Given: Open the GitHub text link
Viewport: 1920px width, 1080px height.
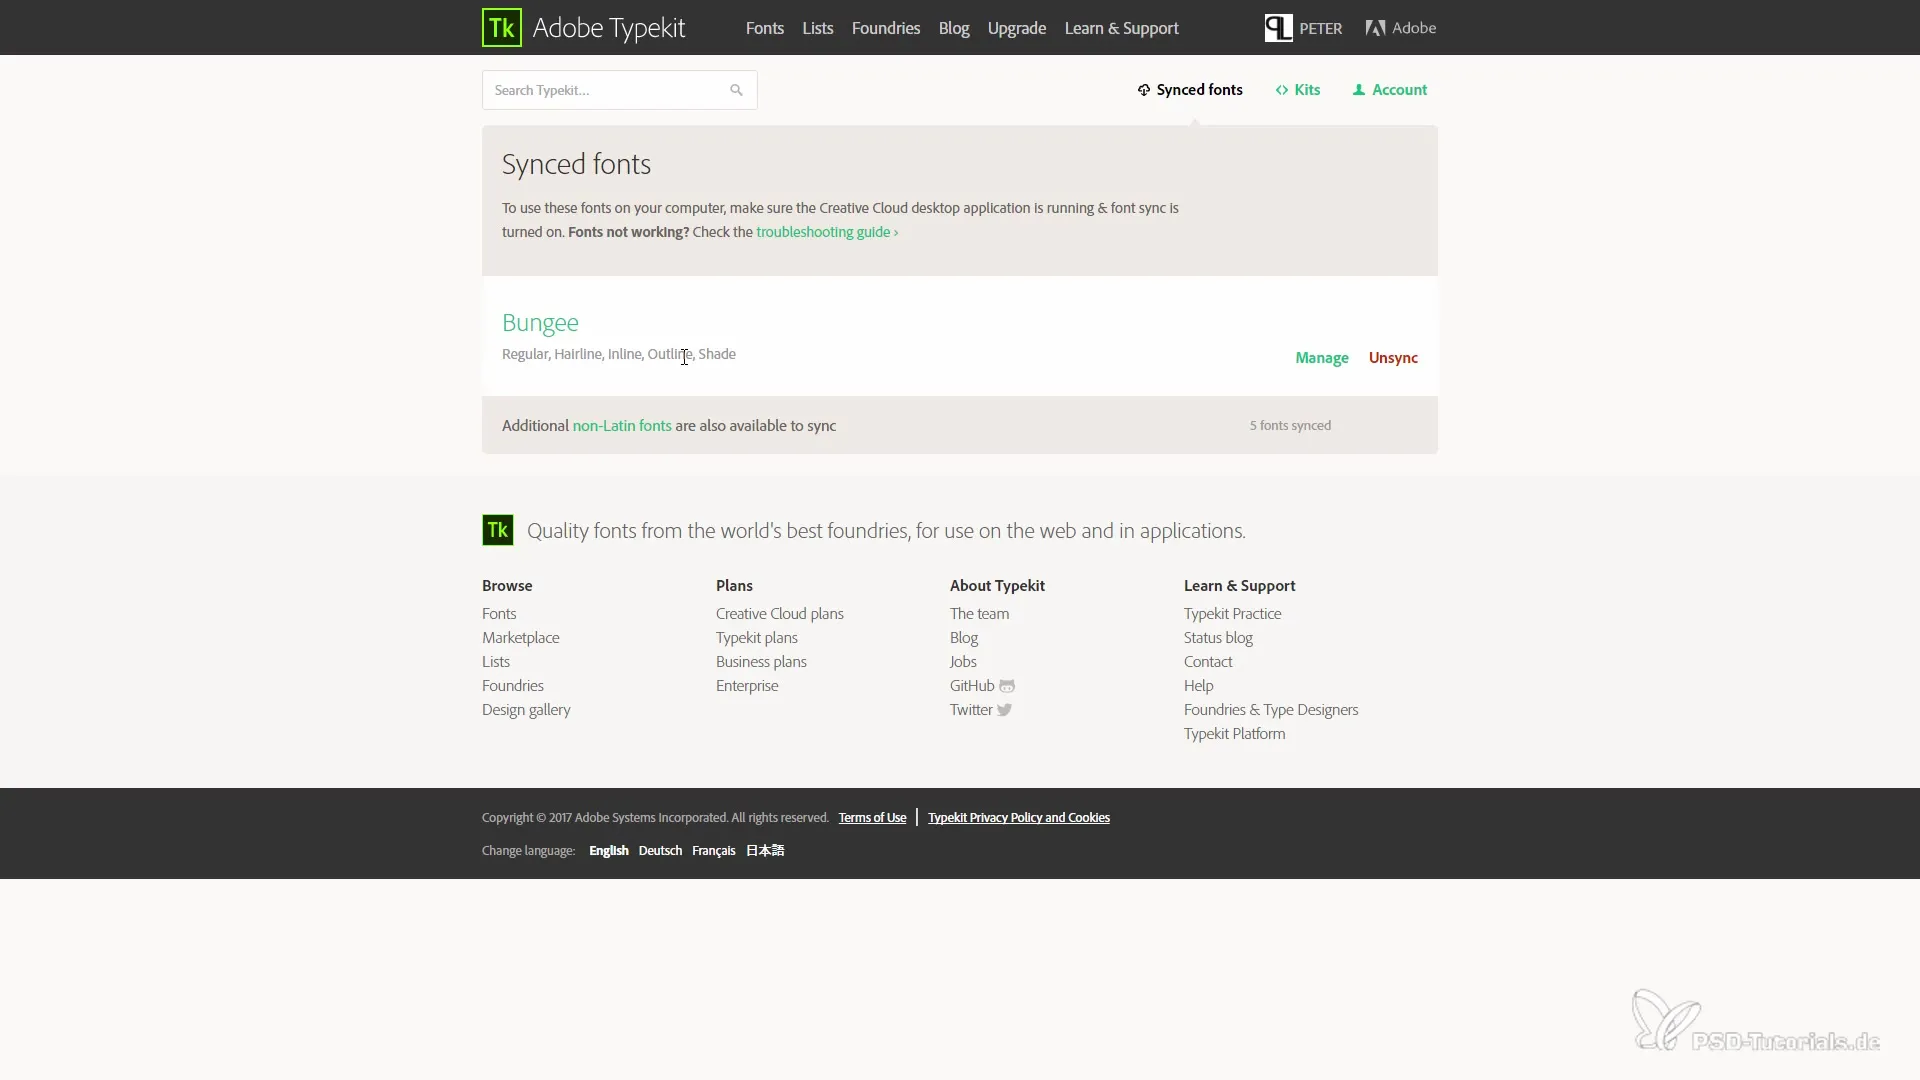Looking at the screenshot, I should [972, 686].
